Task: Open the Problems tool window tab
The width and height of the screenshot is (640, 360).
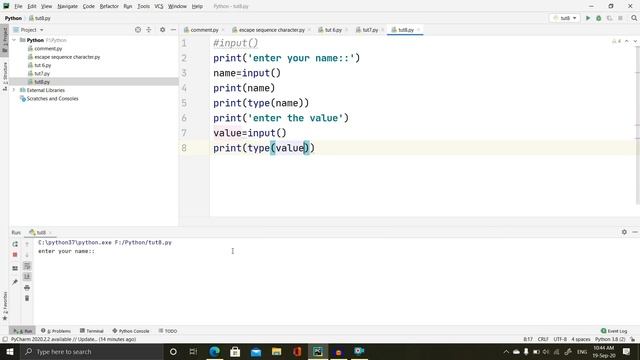Action: (x=56, y=331)
